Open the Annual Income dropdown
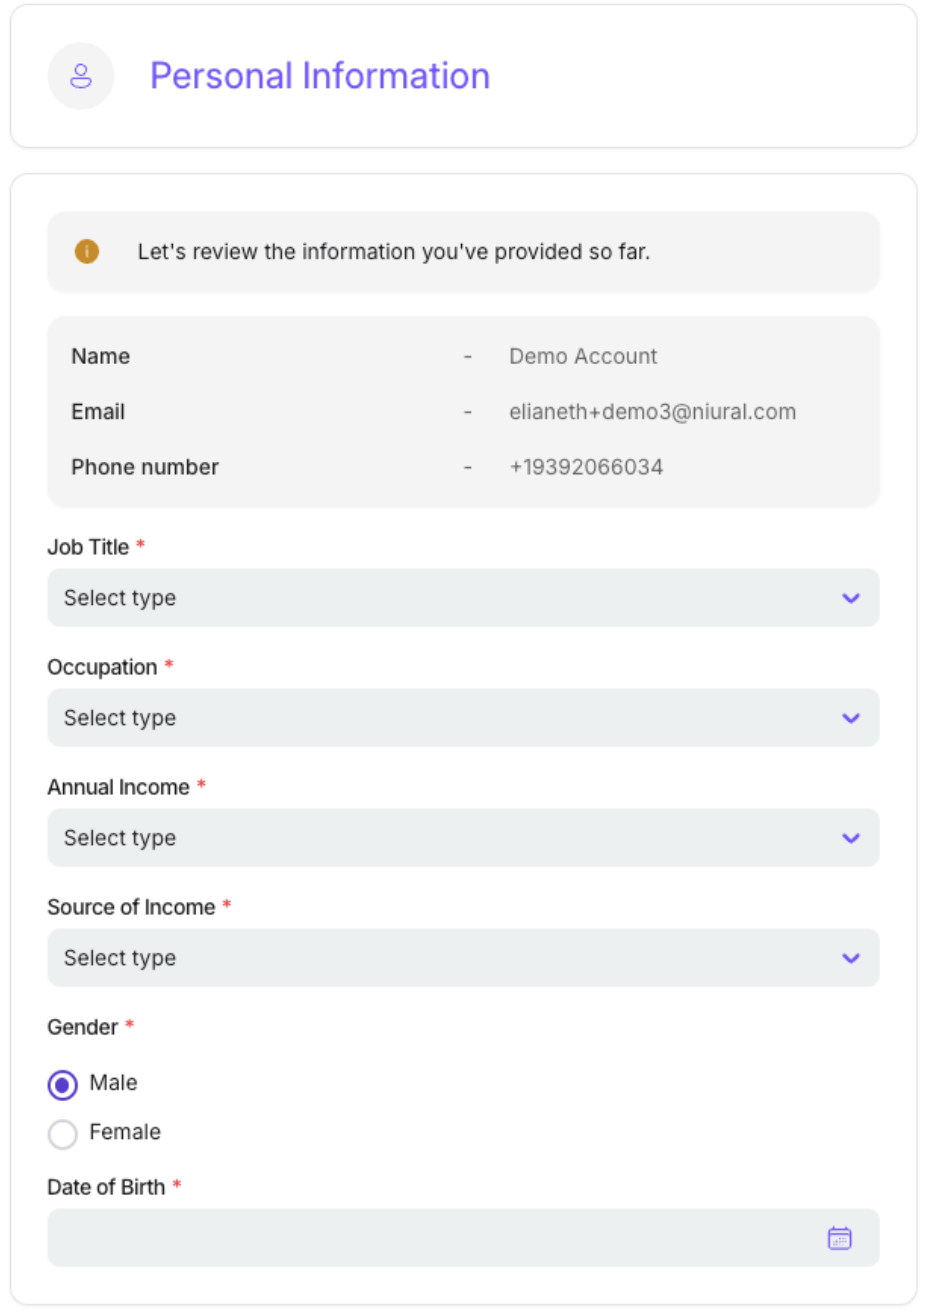 click(440, 838)
